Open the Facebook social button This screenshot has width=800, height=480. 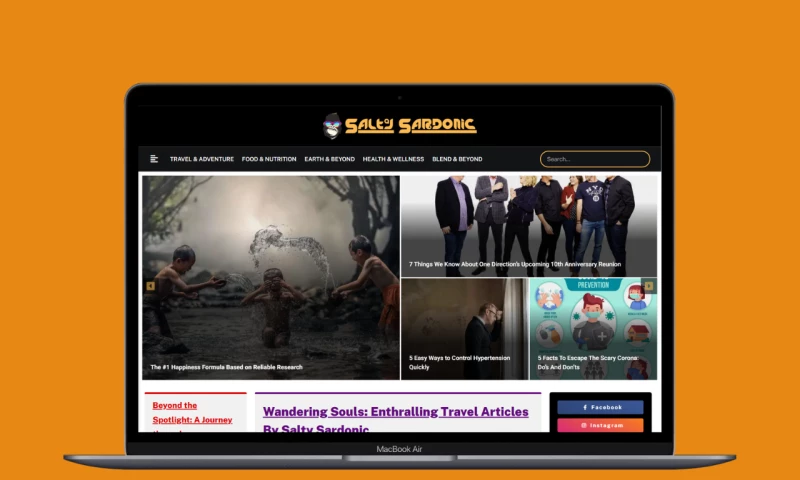tap(600, 407)
